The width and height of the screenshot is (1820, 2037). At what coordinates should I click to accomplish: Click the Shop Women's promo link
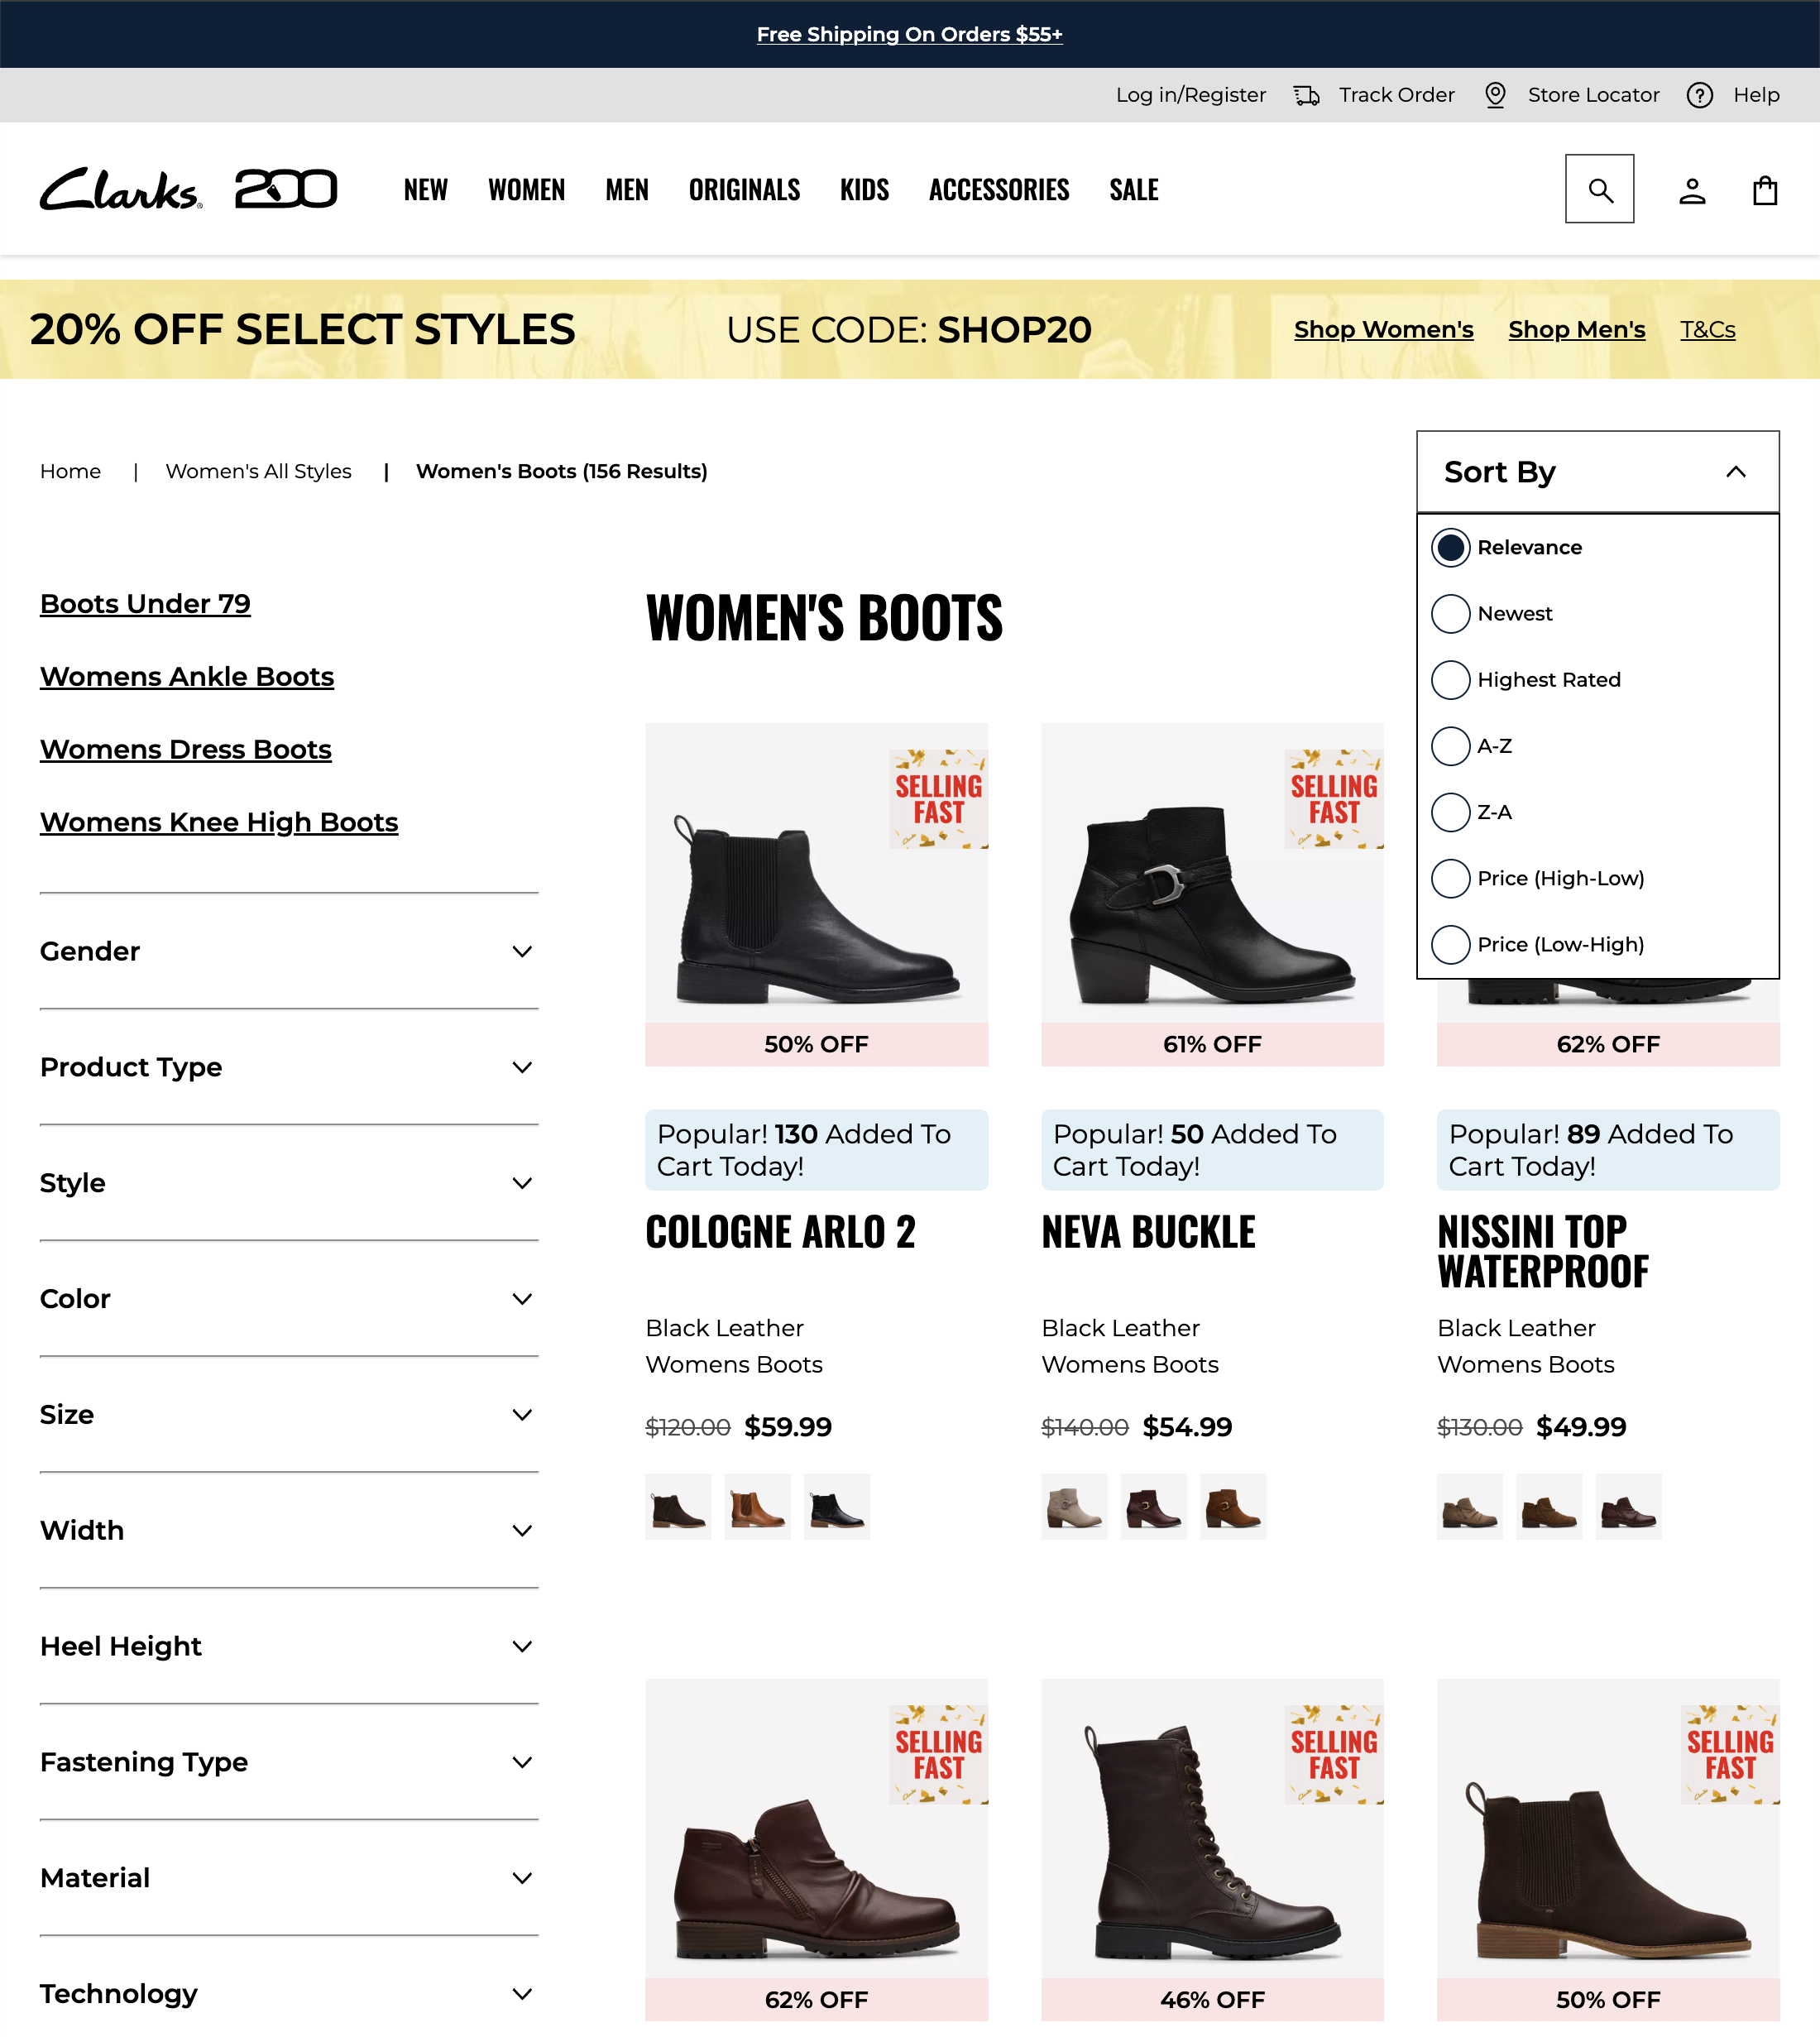click(x=1383, y=330)
